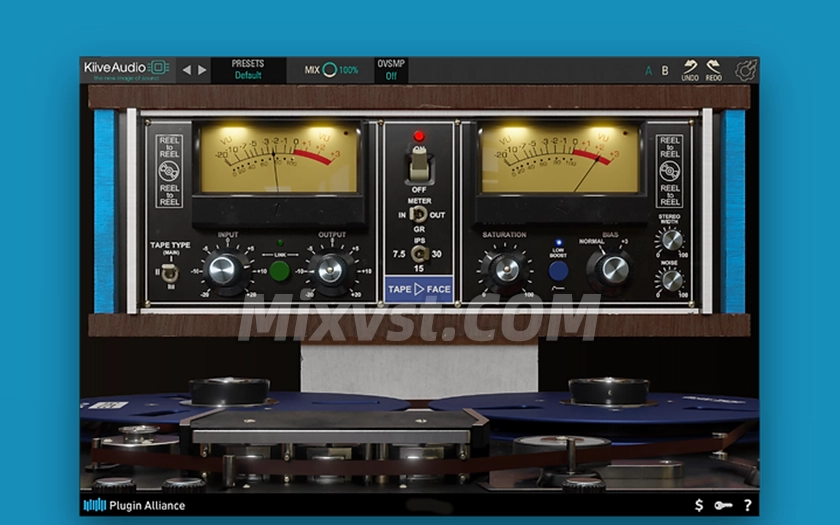The image size is (840, 525).
Task: Go to the next preset arrow
Action: [202, 70]
